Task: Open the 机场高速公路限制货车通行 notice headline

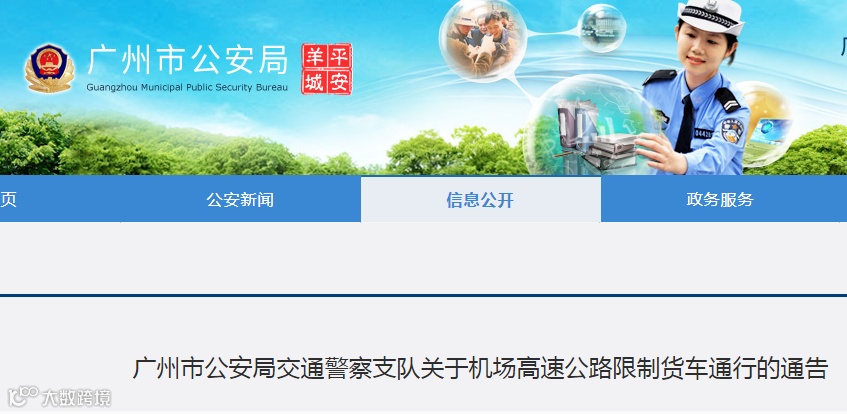Action: (x=480, y=369)
